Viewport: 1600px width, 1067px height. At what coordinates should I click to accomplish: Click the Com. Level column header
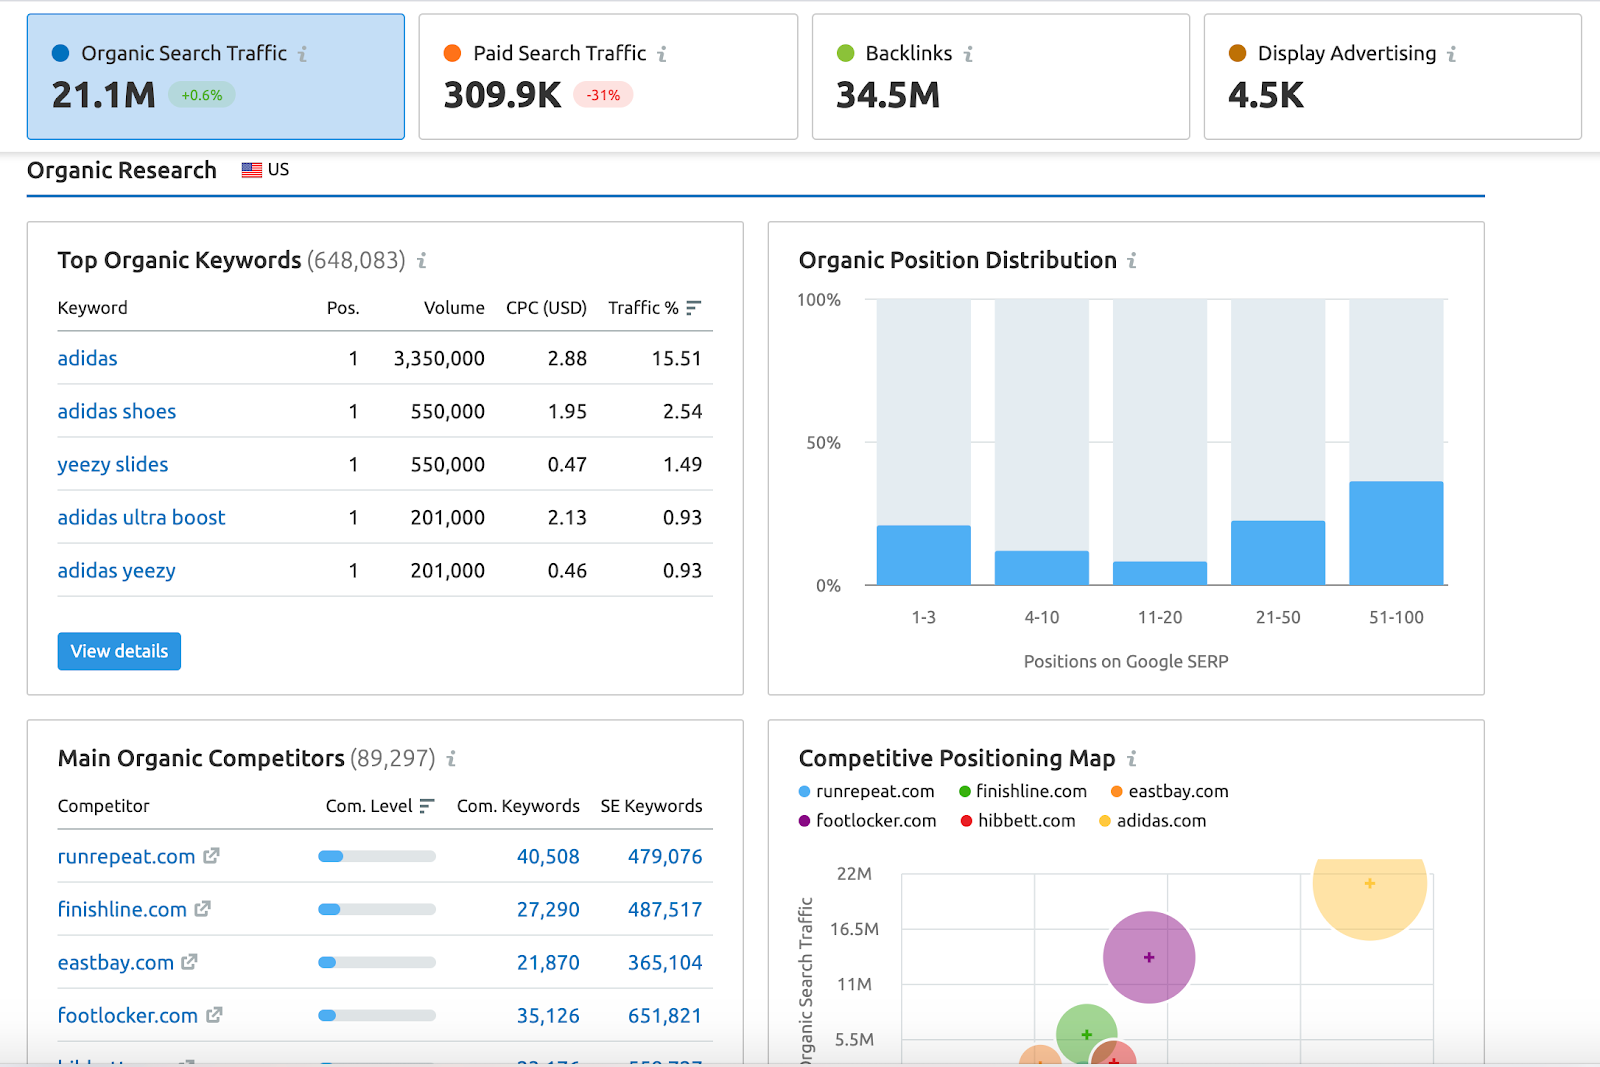(x=369, y=806)
